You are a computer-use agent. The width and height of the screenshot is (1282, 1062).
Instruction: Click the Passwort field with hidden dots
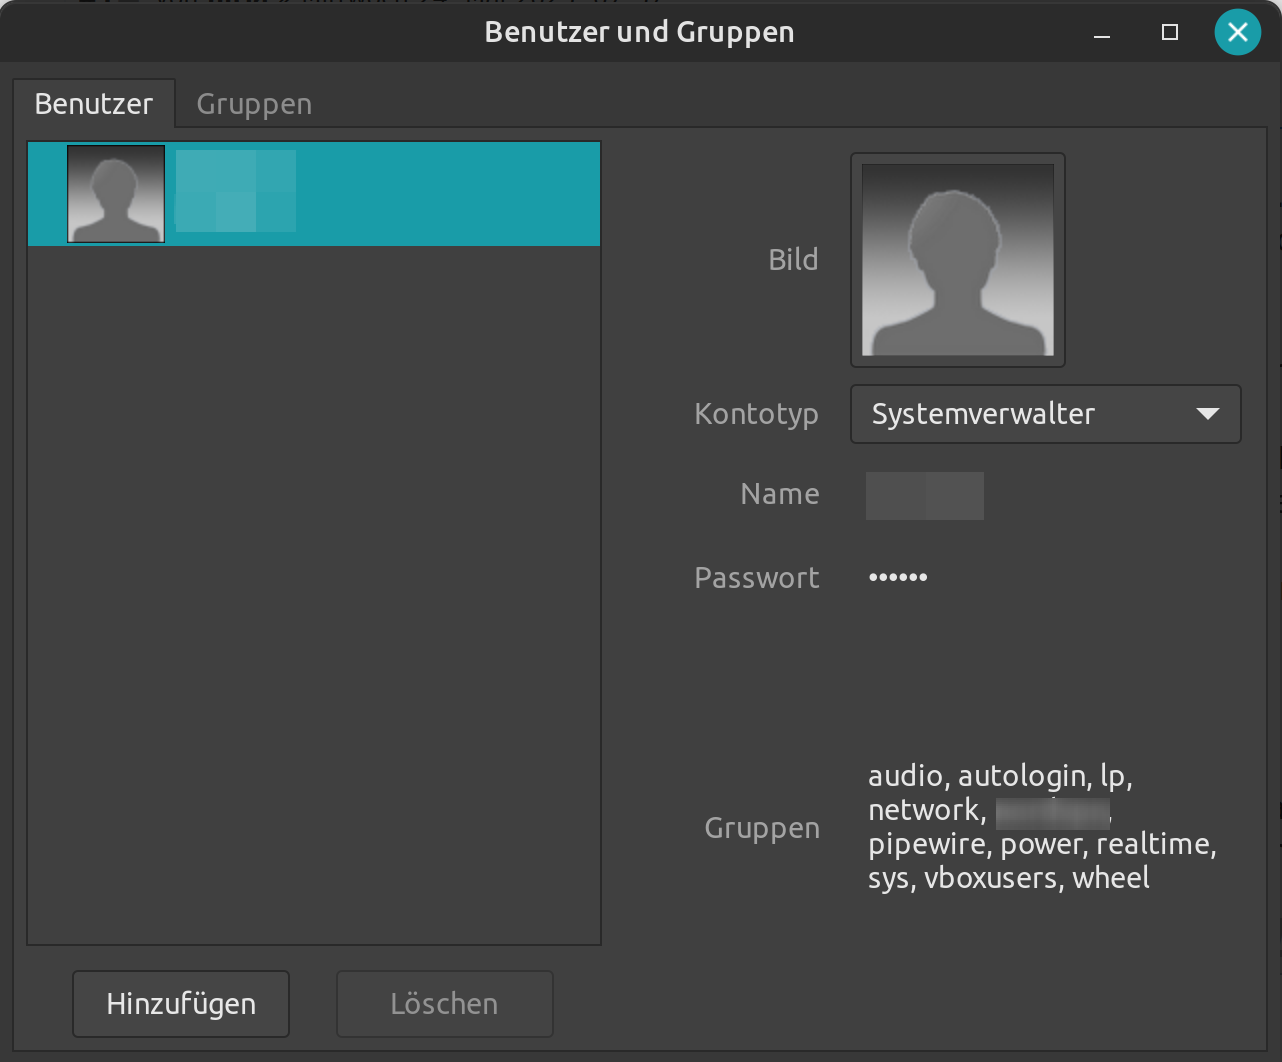(897, 576)
